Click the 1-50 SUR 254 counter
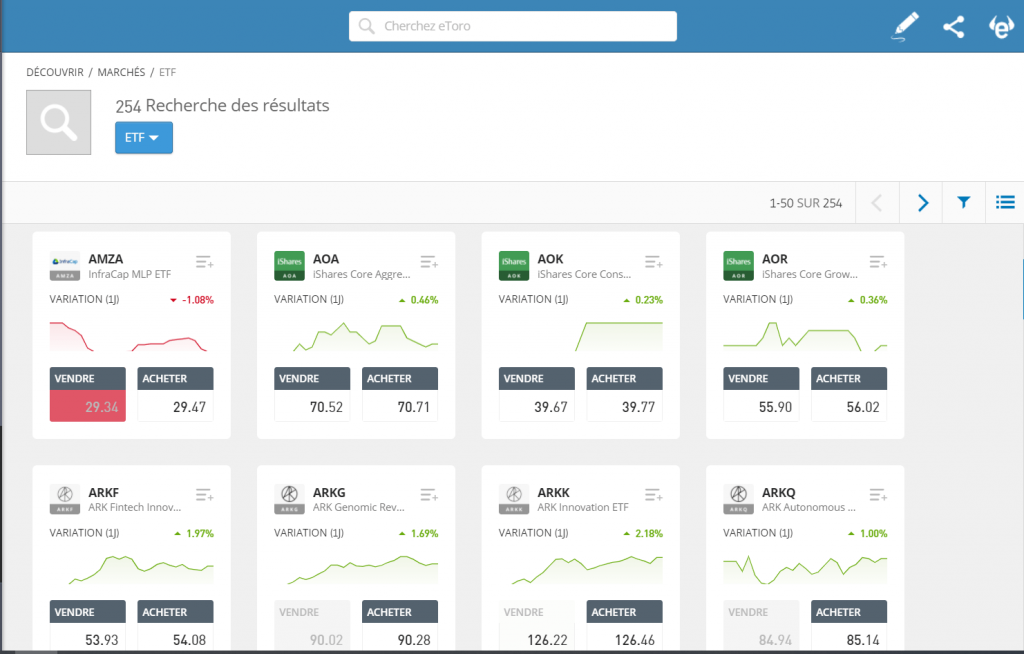The width and height of the screenshot is (1024, 654). [x=806, y=203]
